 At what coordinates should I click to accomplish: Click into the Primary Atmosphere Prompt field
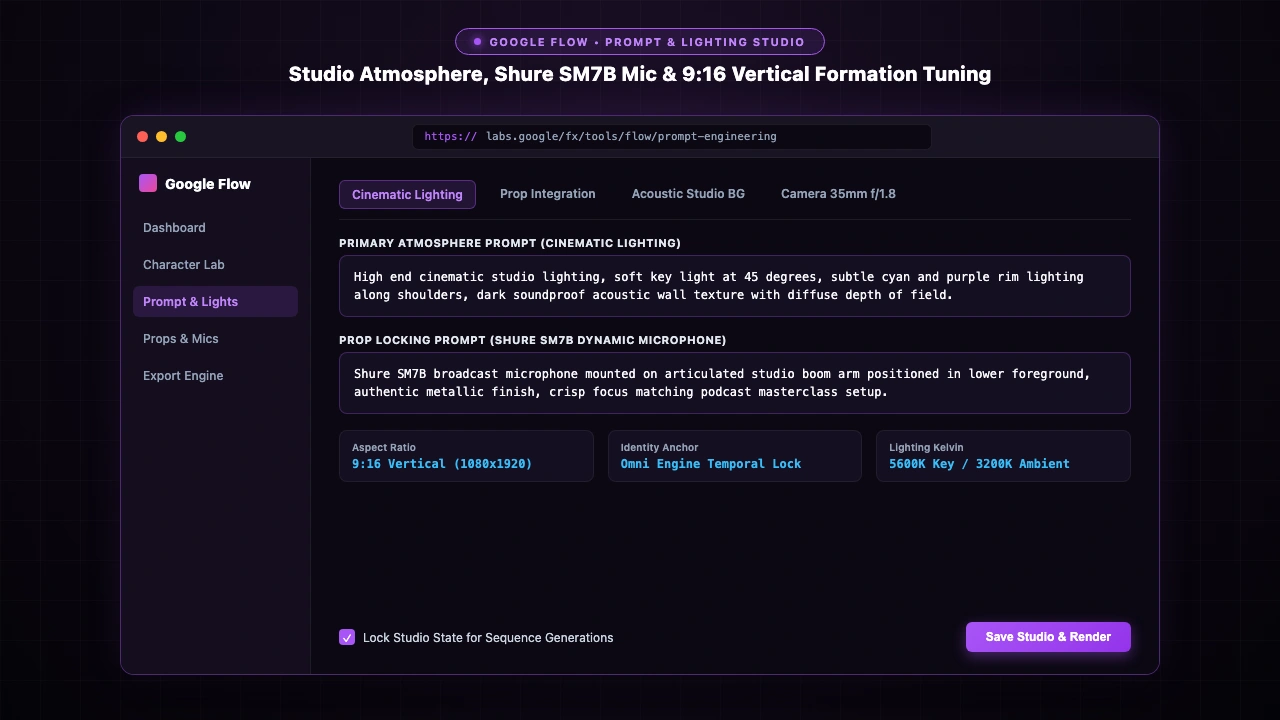(x=735, y=286)
